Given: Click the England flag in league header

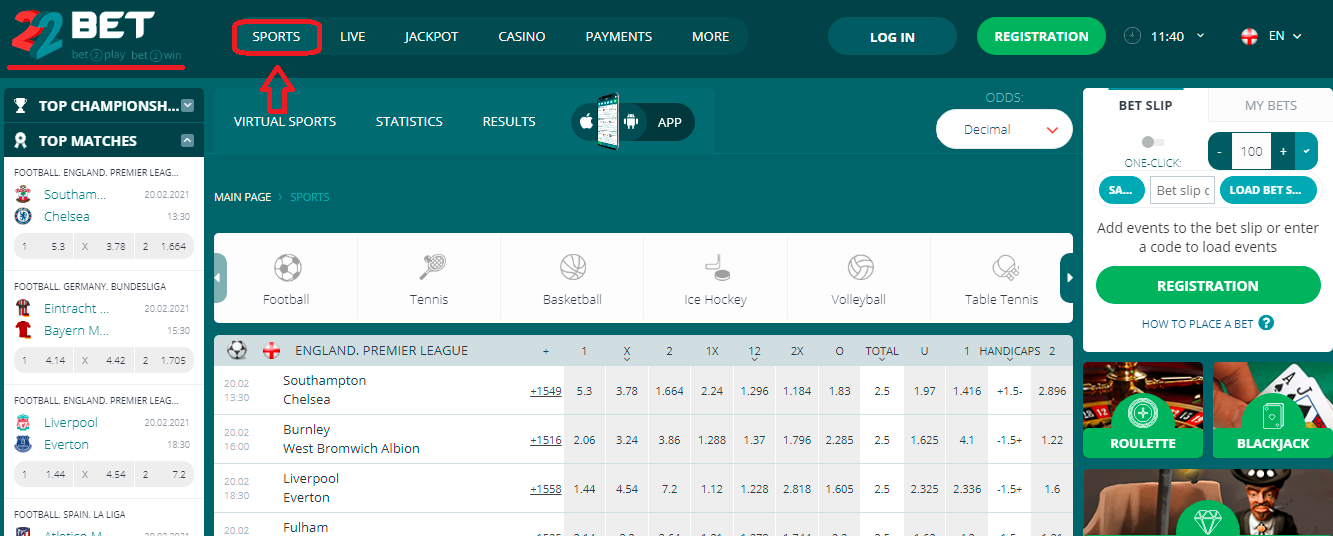Looking at the screenshot, I should point(271,351).
